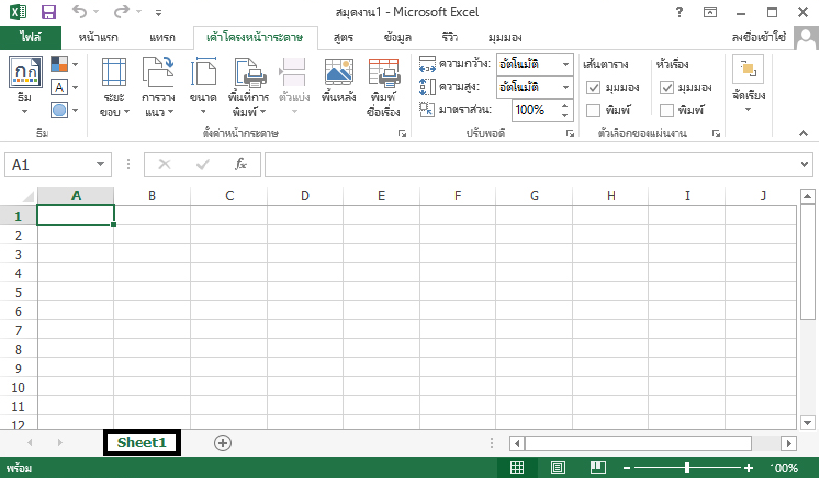819x478 pixels.
Task: Toggle Gridlines View (มุมมอง) checkbox
Action: pos(593,87)
